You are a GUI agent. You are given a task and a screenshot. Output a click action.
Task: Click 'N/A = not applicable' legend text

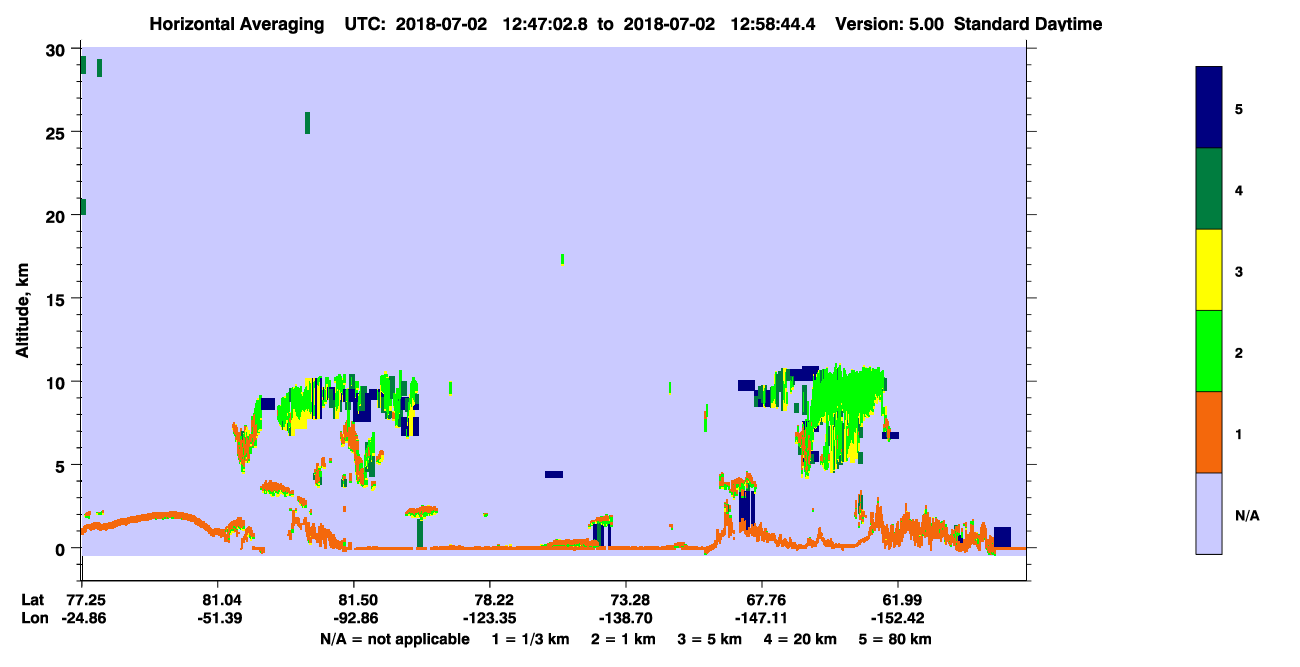point(395,639)
